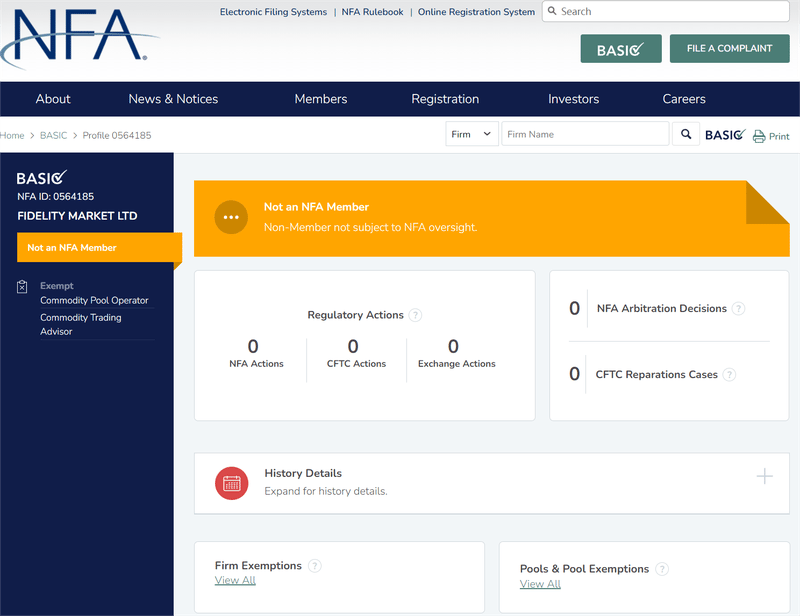Click the CFTC Actions count
Screen dimensions: 800x616
[353, 347]
